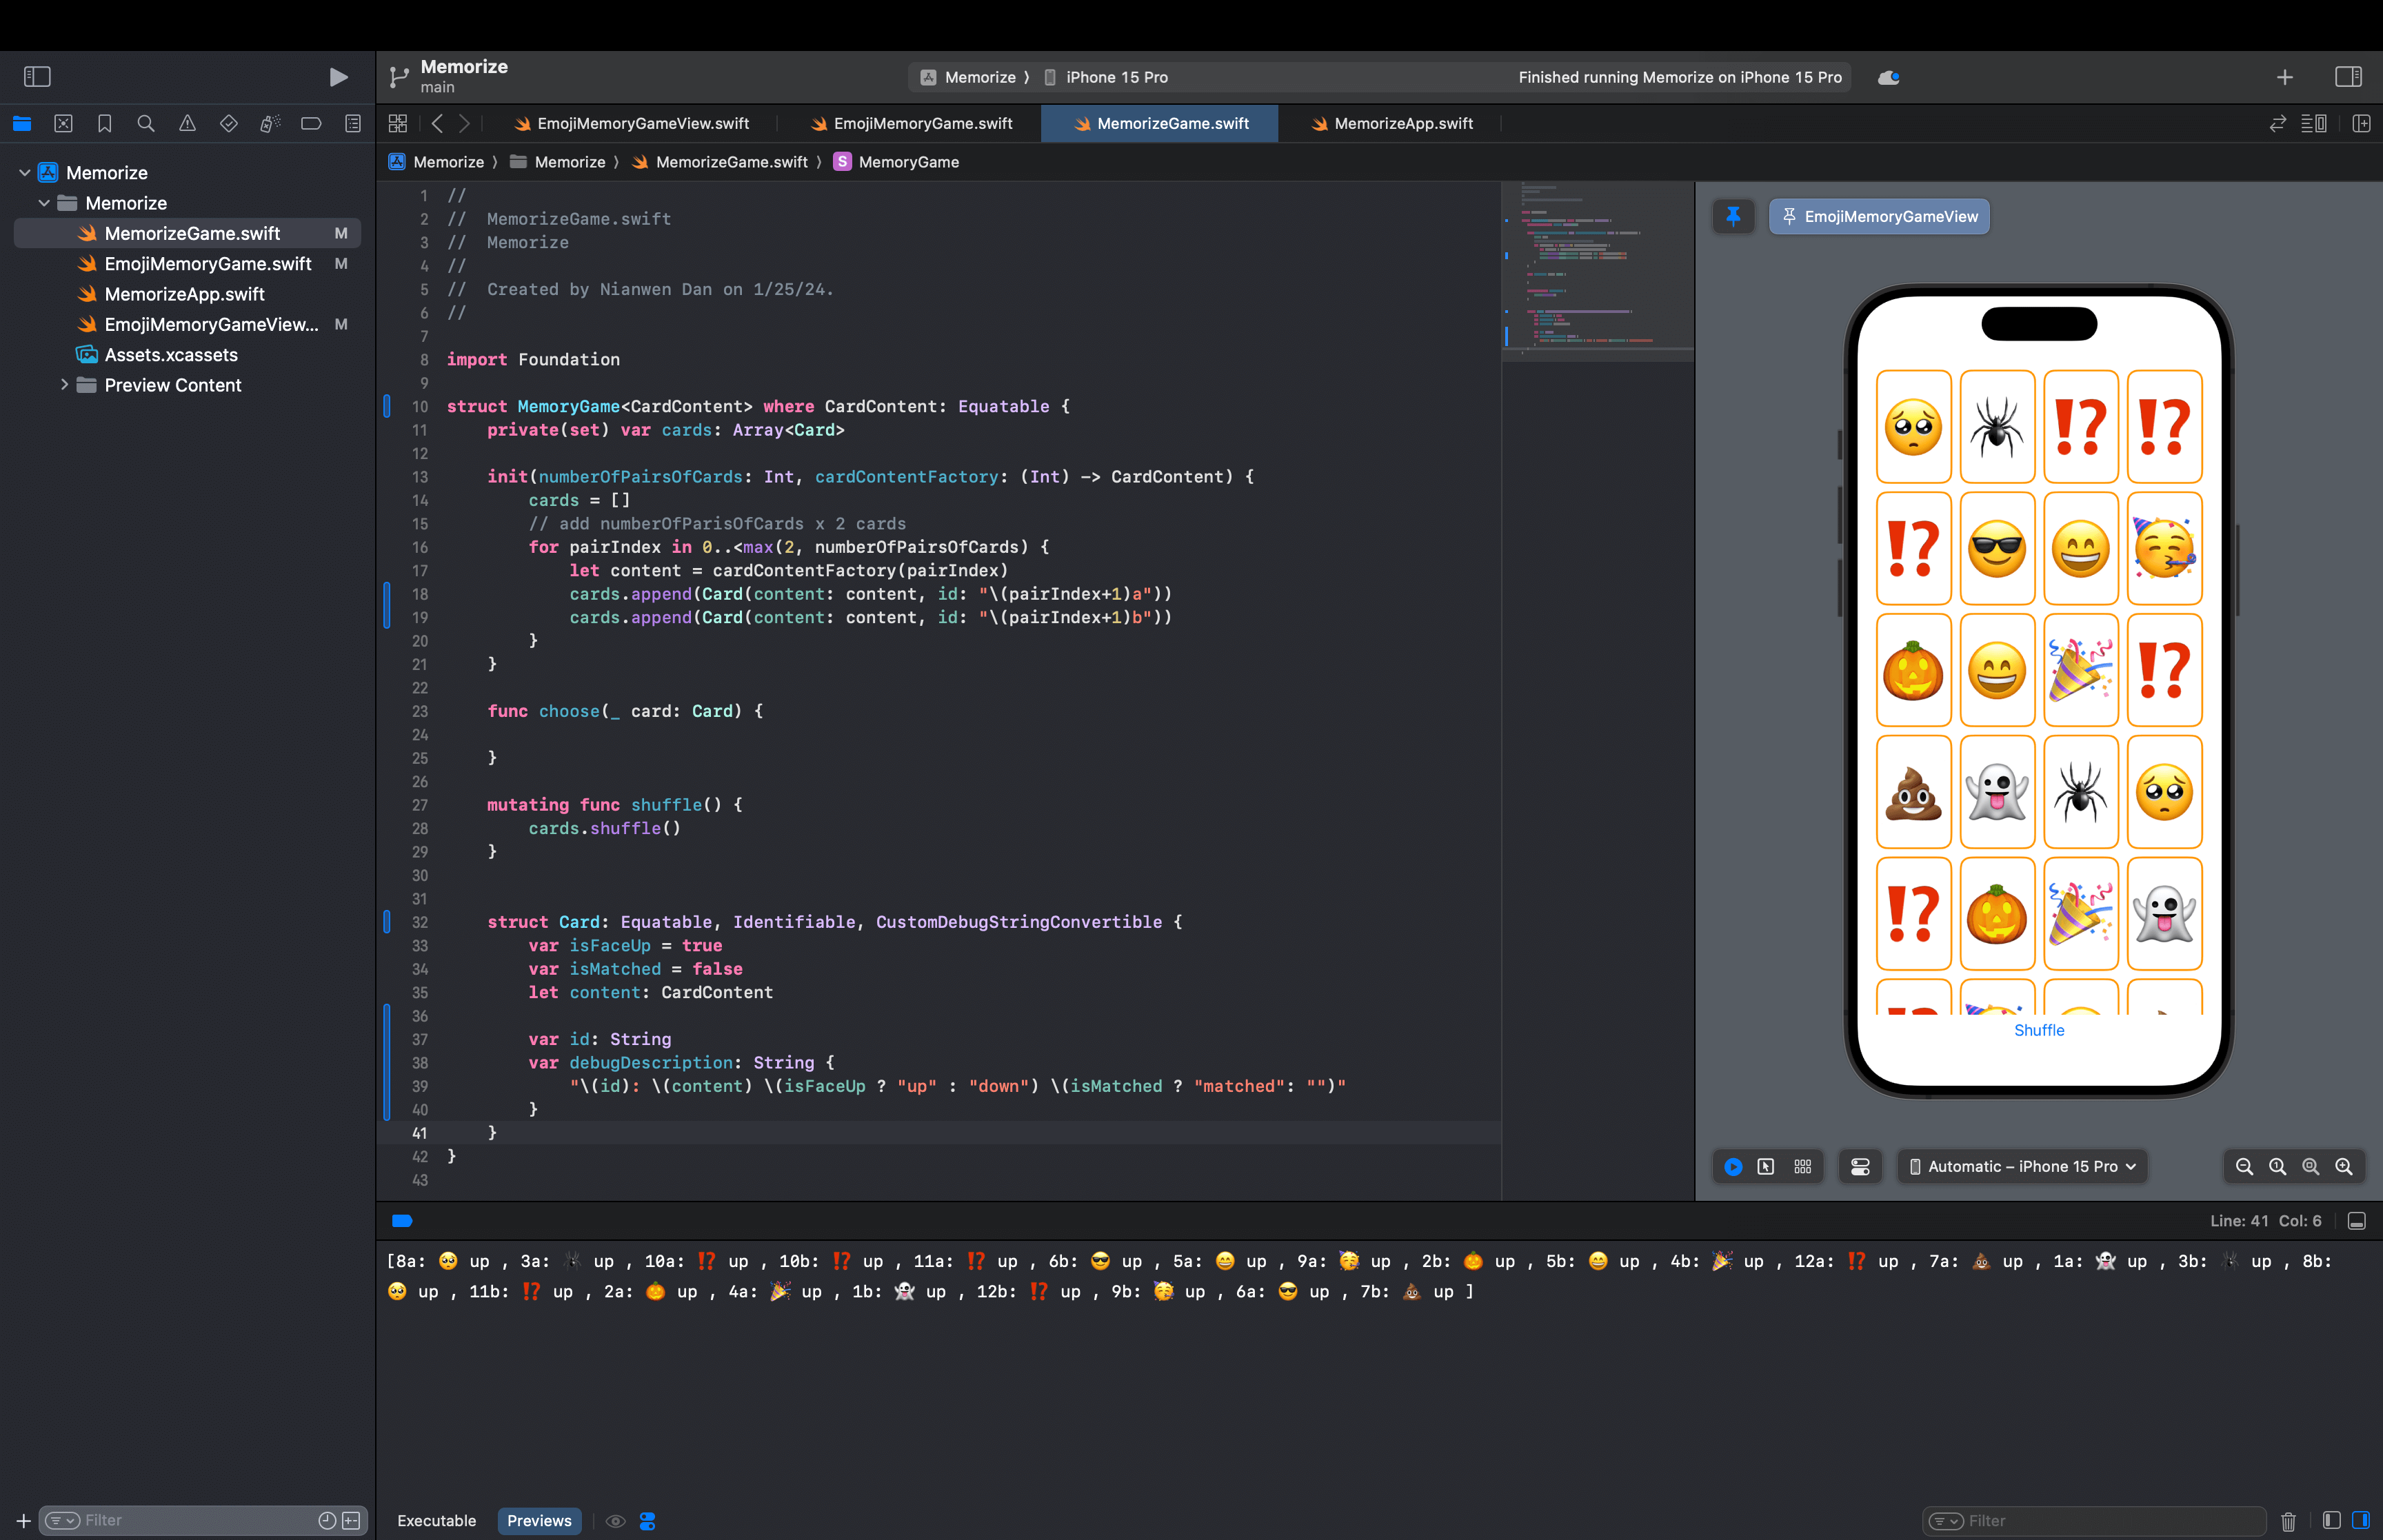Switch canvas to Selectable mode
The height and width of the screenshot is (1540, 2383).
tap(1766, 1166)
